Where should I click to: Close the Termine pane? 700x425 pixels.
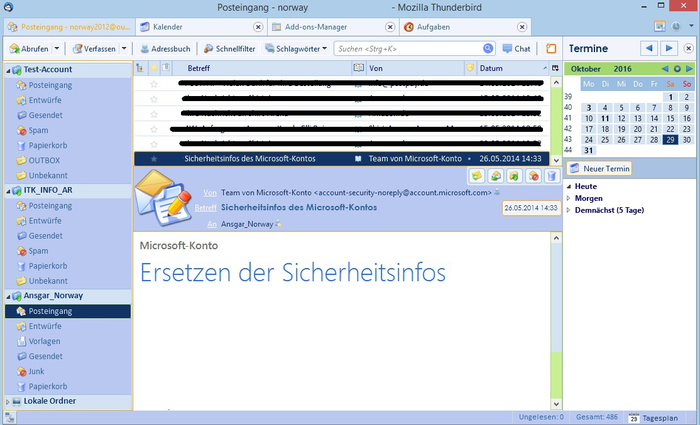tap(688, 48)
